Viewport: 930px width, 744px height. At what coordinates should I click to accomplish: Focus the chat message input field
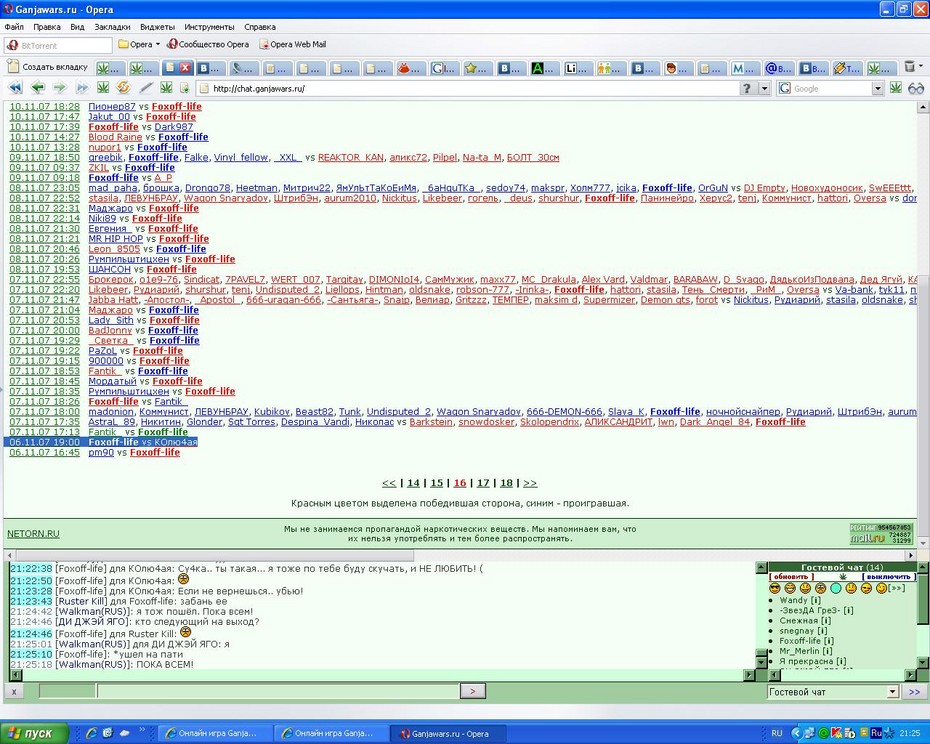(279, 691)
